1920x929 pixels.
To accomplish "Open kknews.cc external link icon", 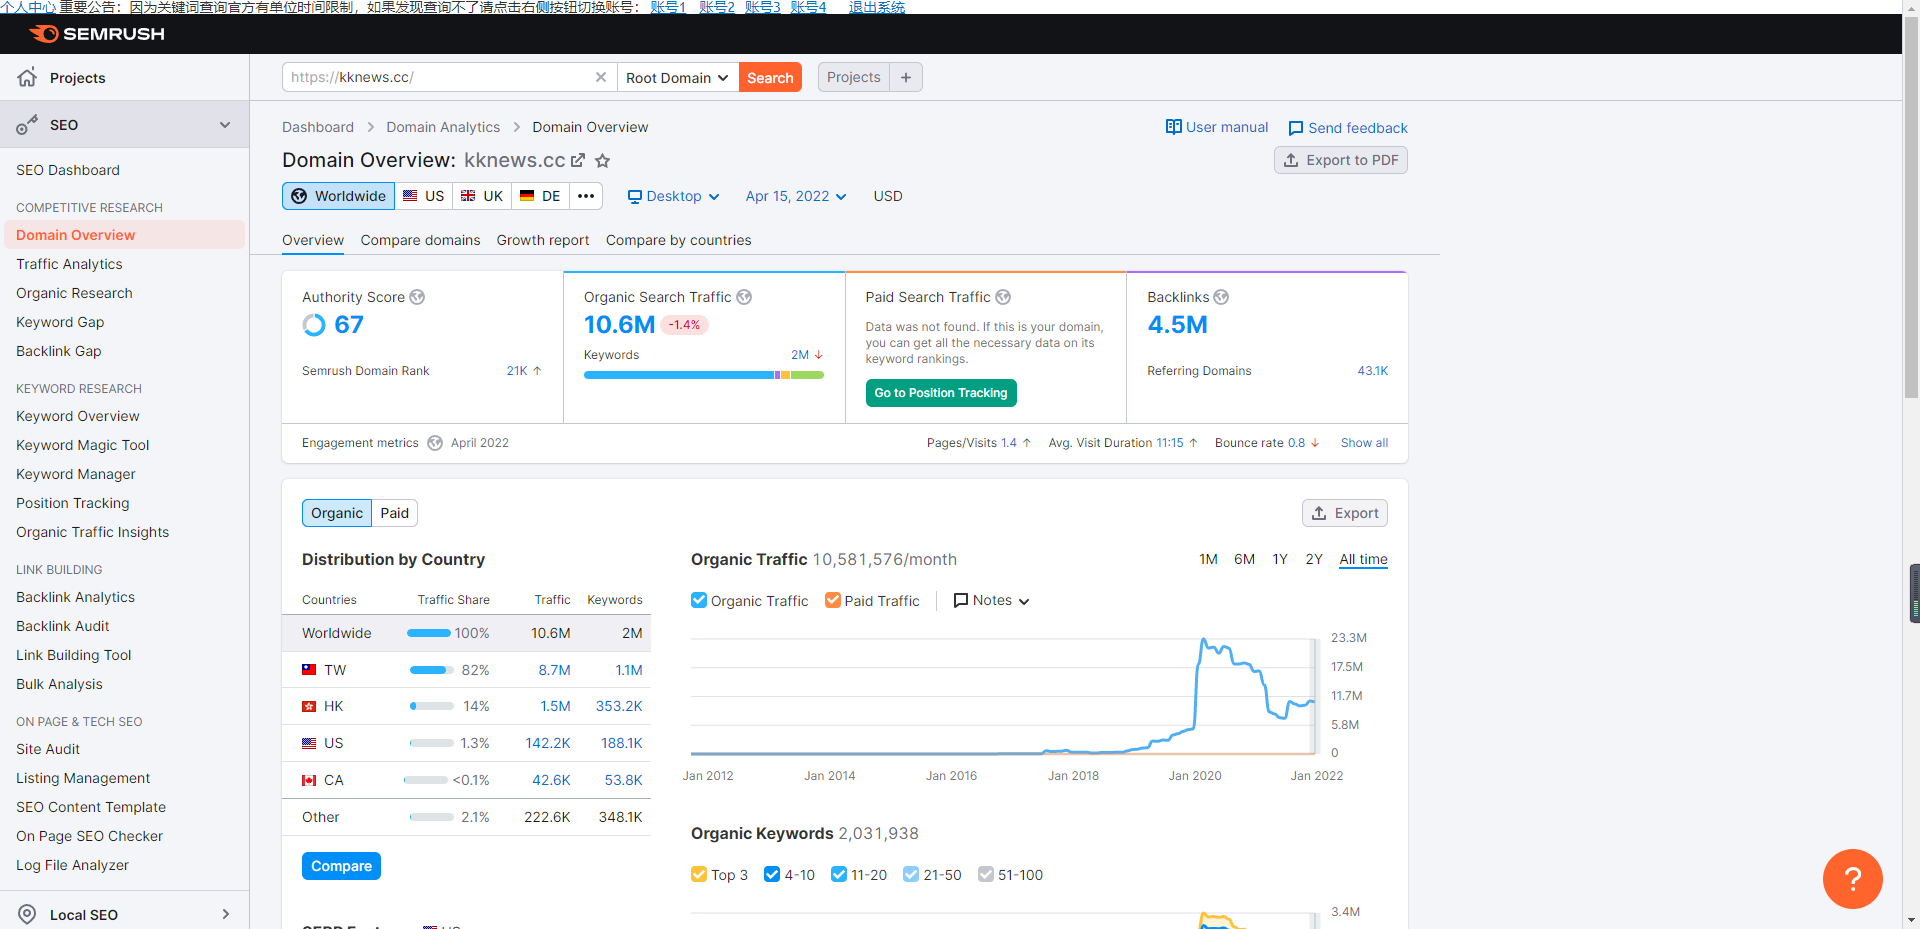I will pyautogui.click(x=578, y=160).
